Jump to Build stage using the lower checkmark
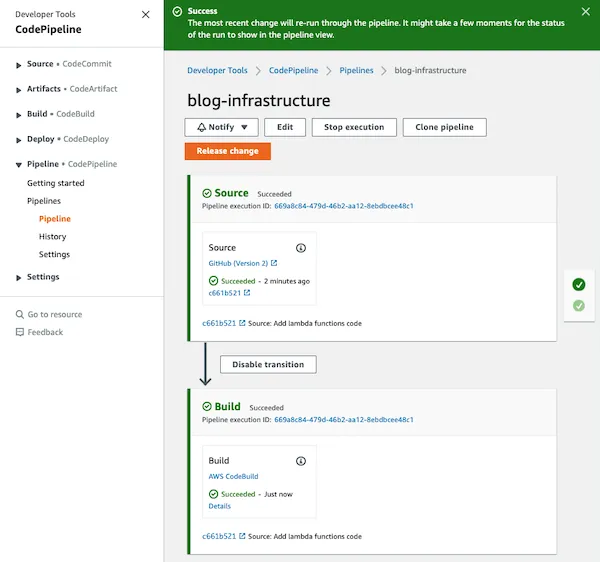 (x=579, y=305)
